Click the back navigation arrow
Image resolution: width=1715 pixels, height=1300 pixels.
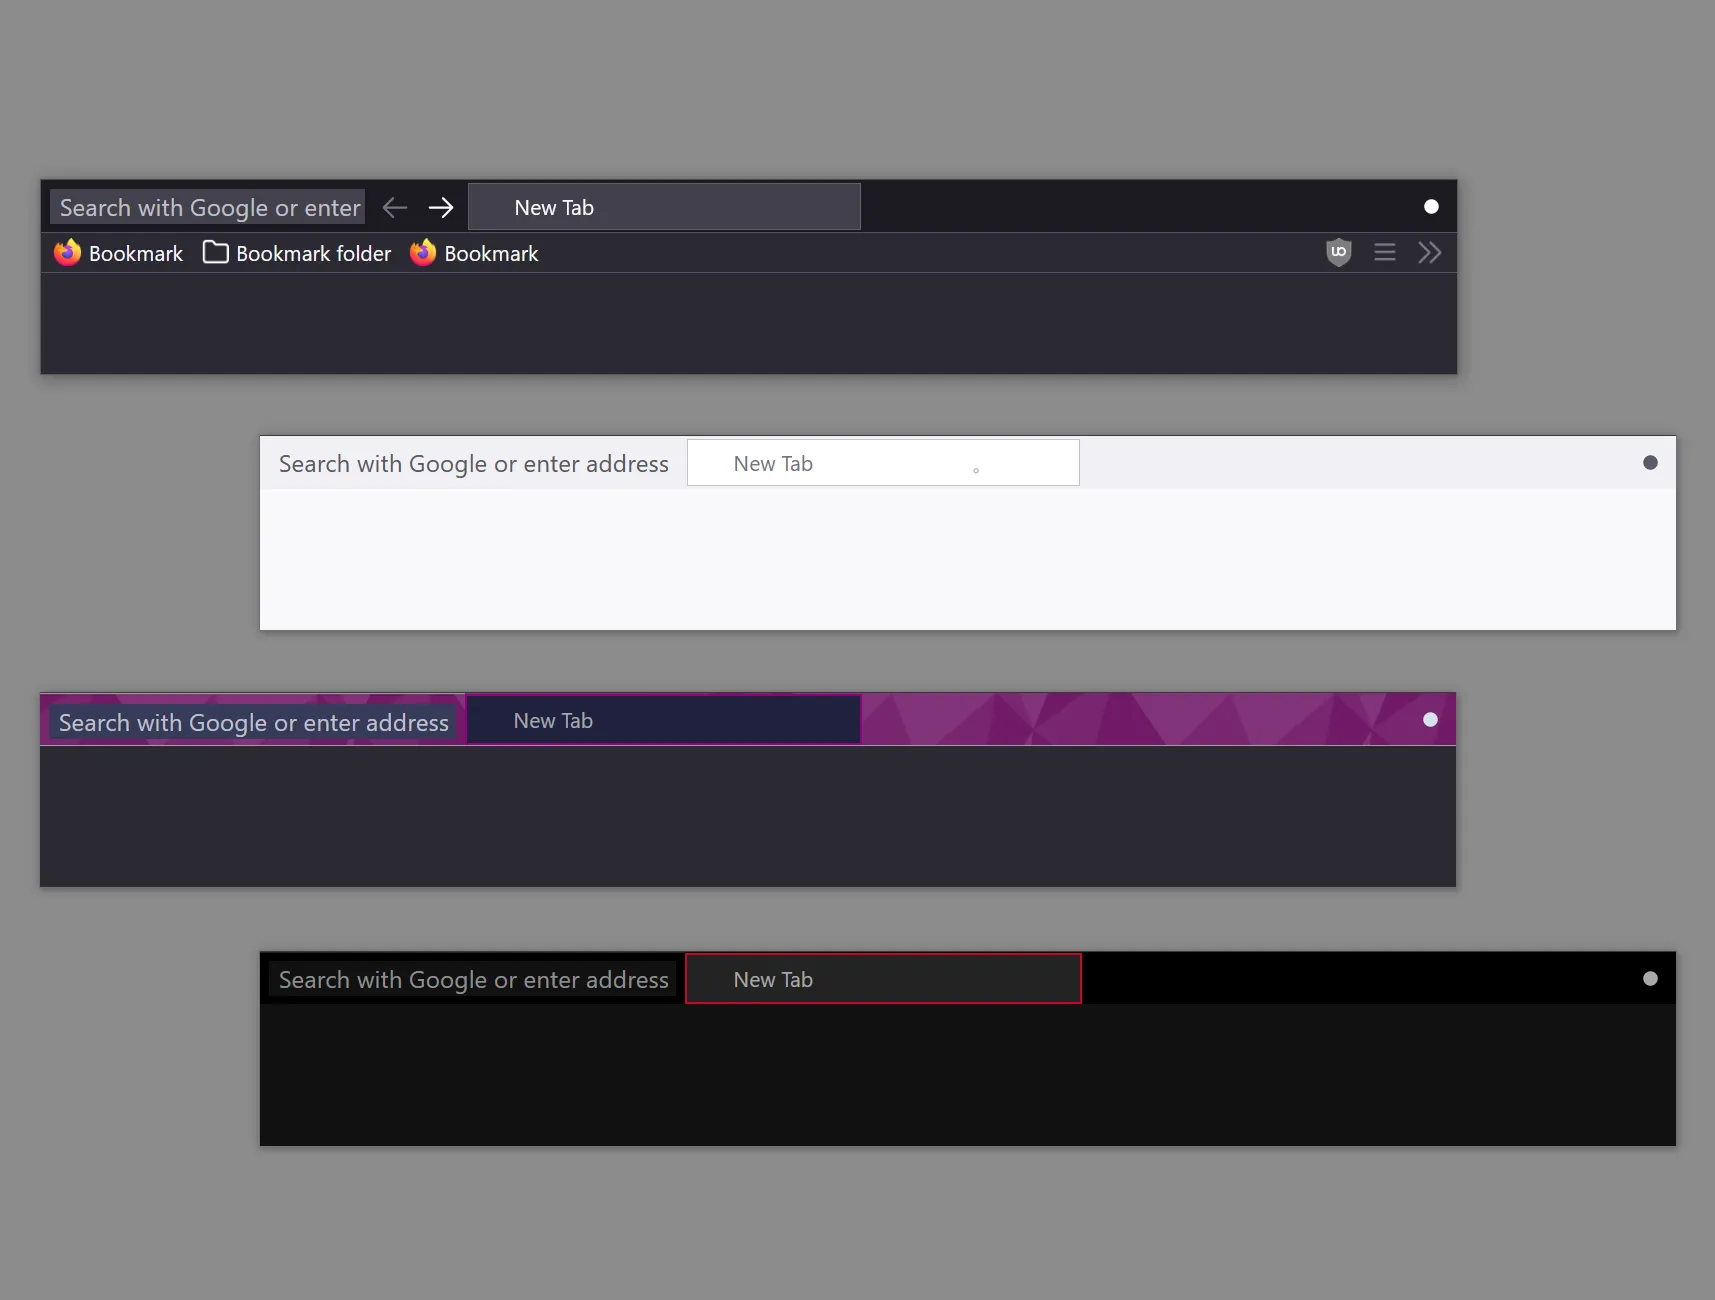[394, 207]
